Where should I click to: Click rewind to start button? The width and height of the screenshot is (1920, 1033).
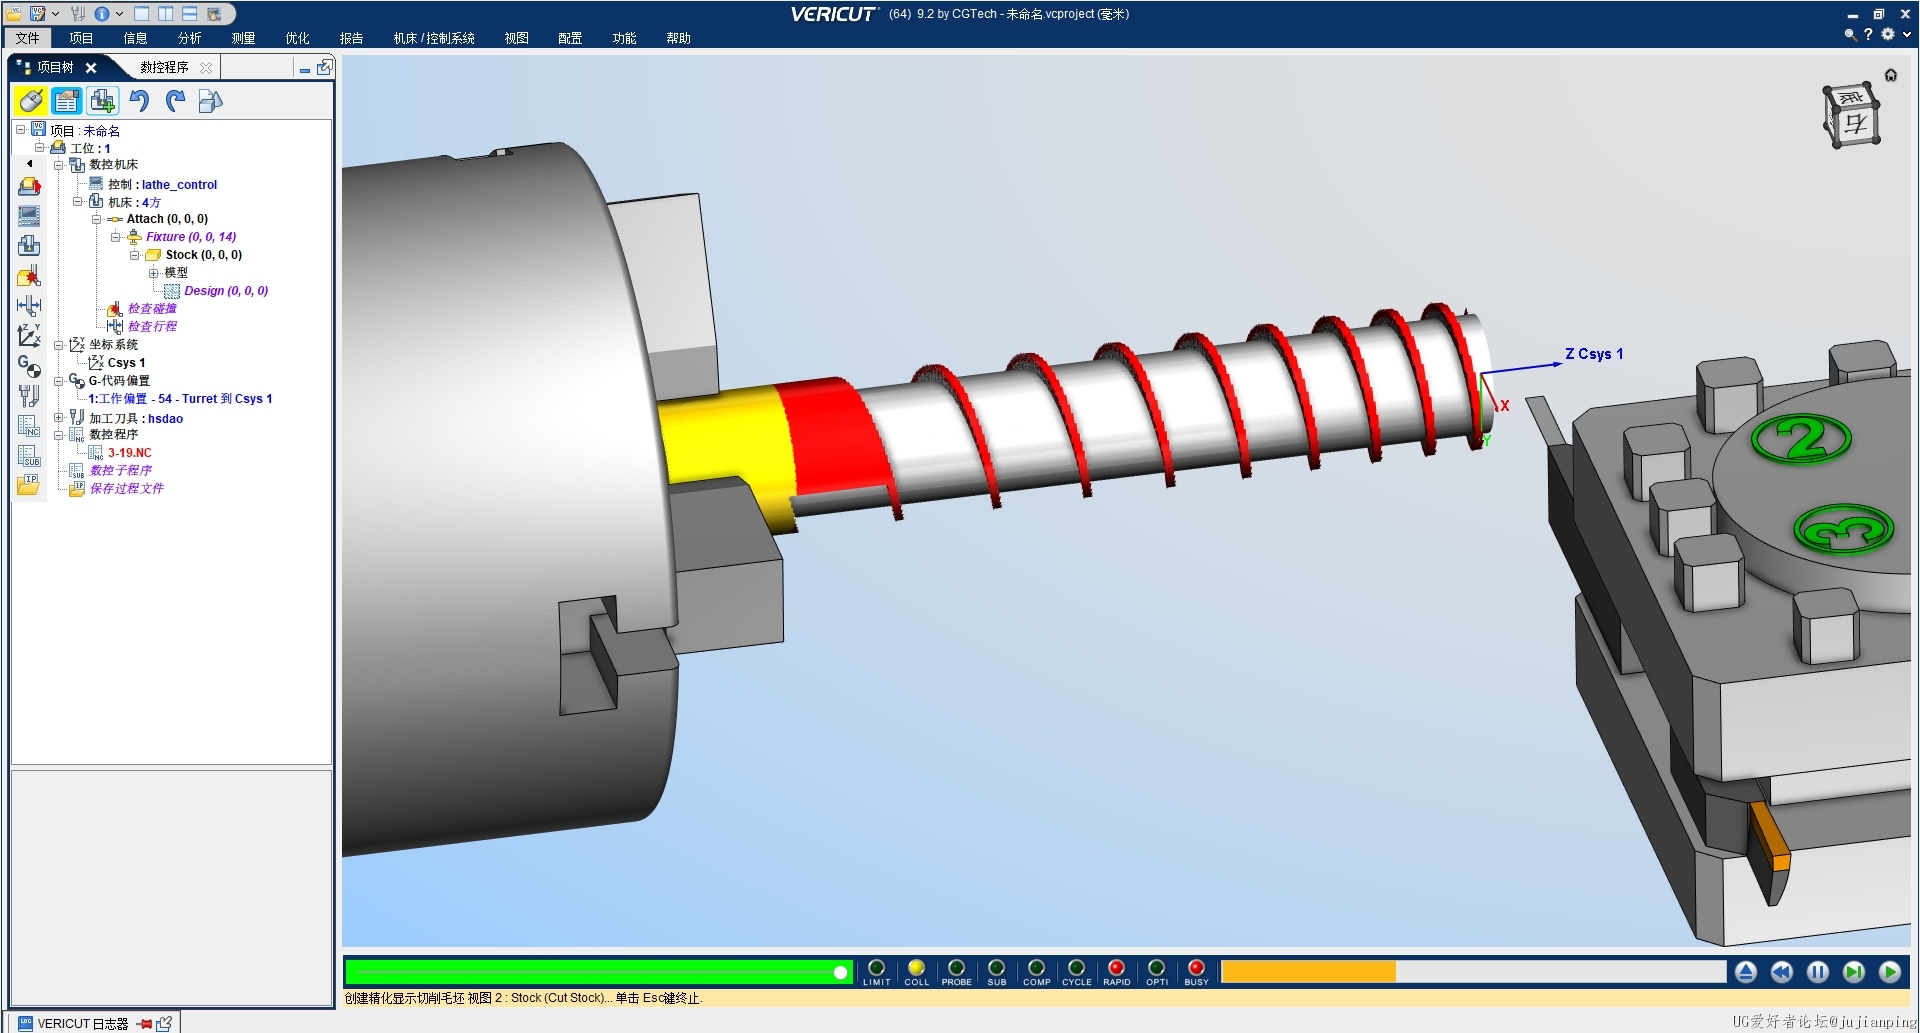point(1782,972)
